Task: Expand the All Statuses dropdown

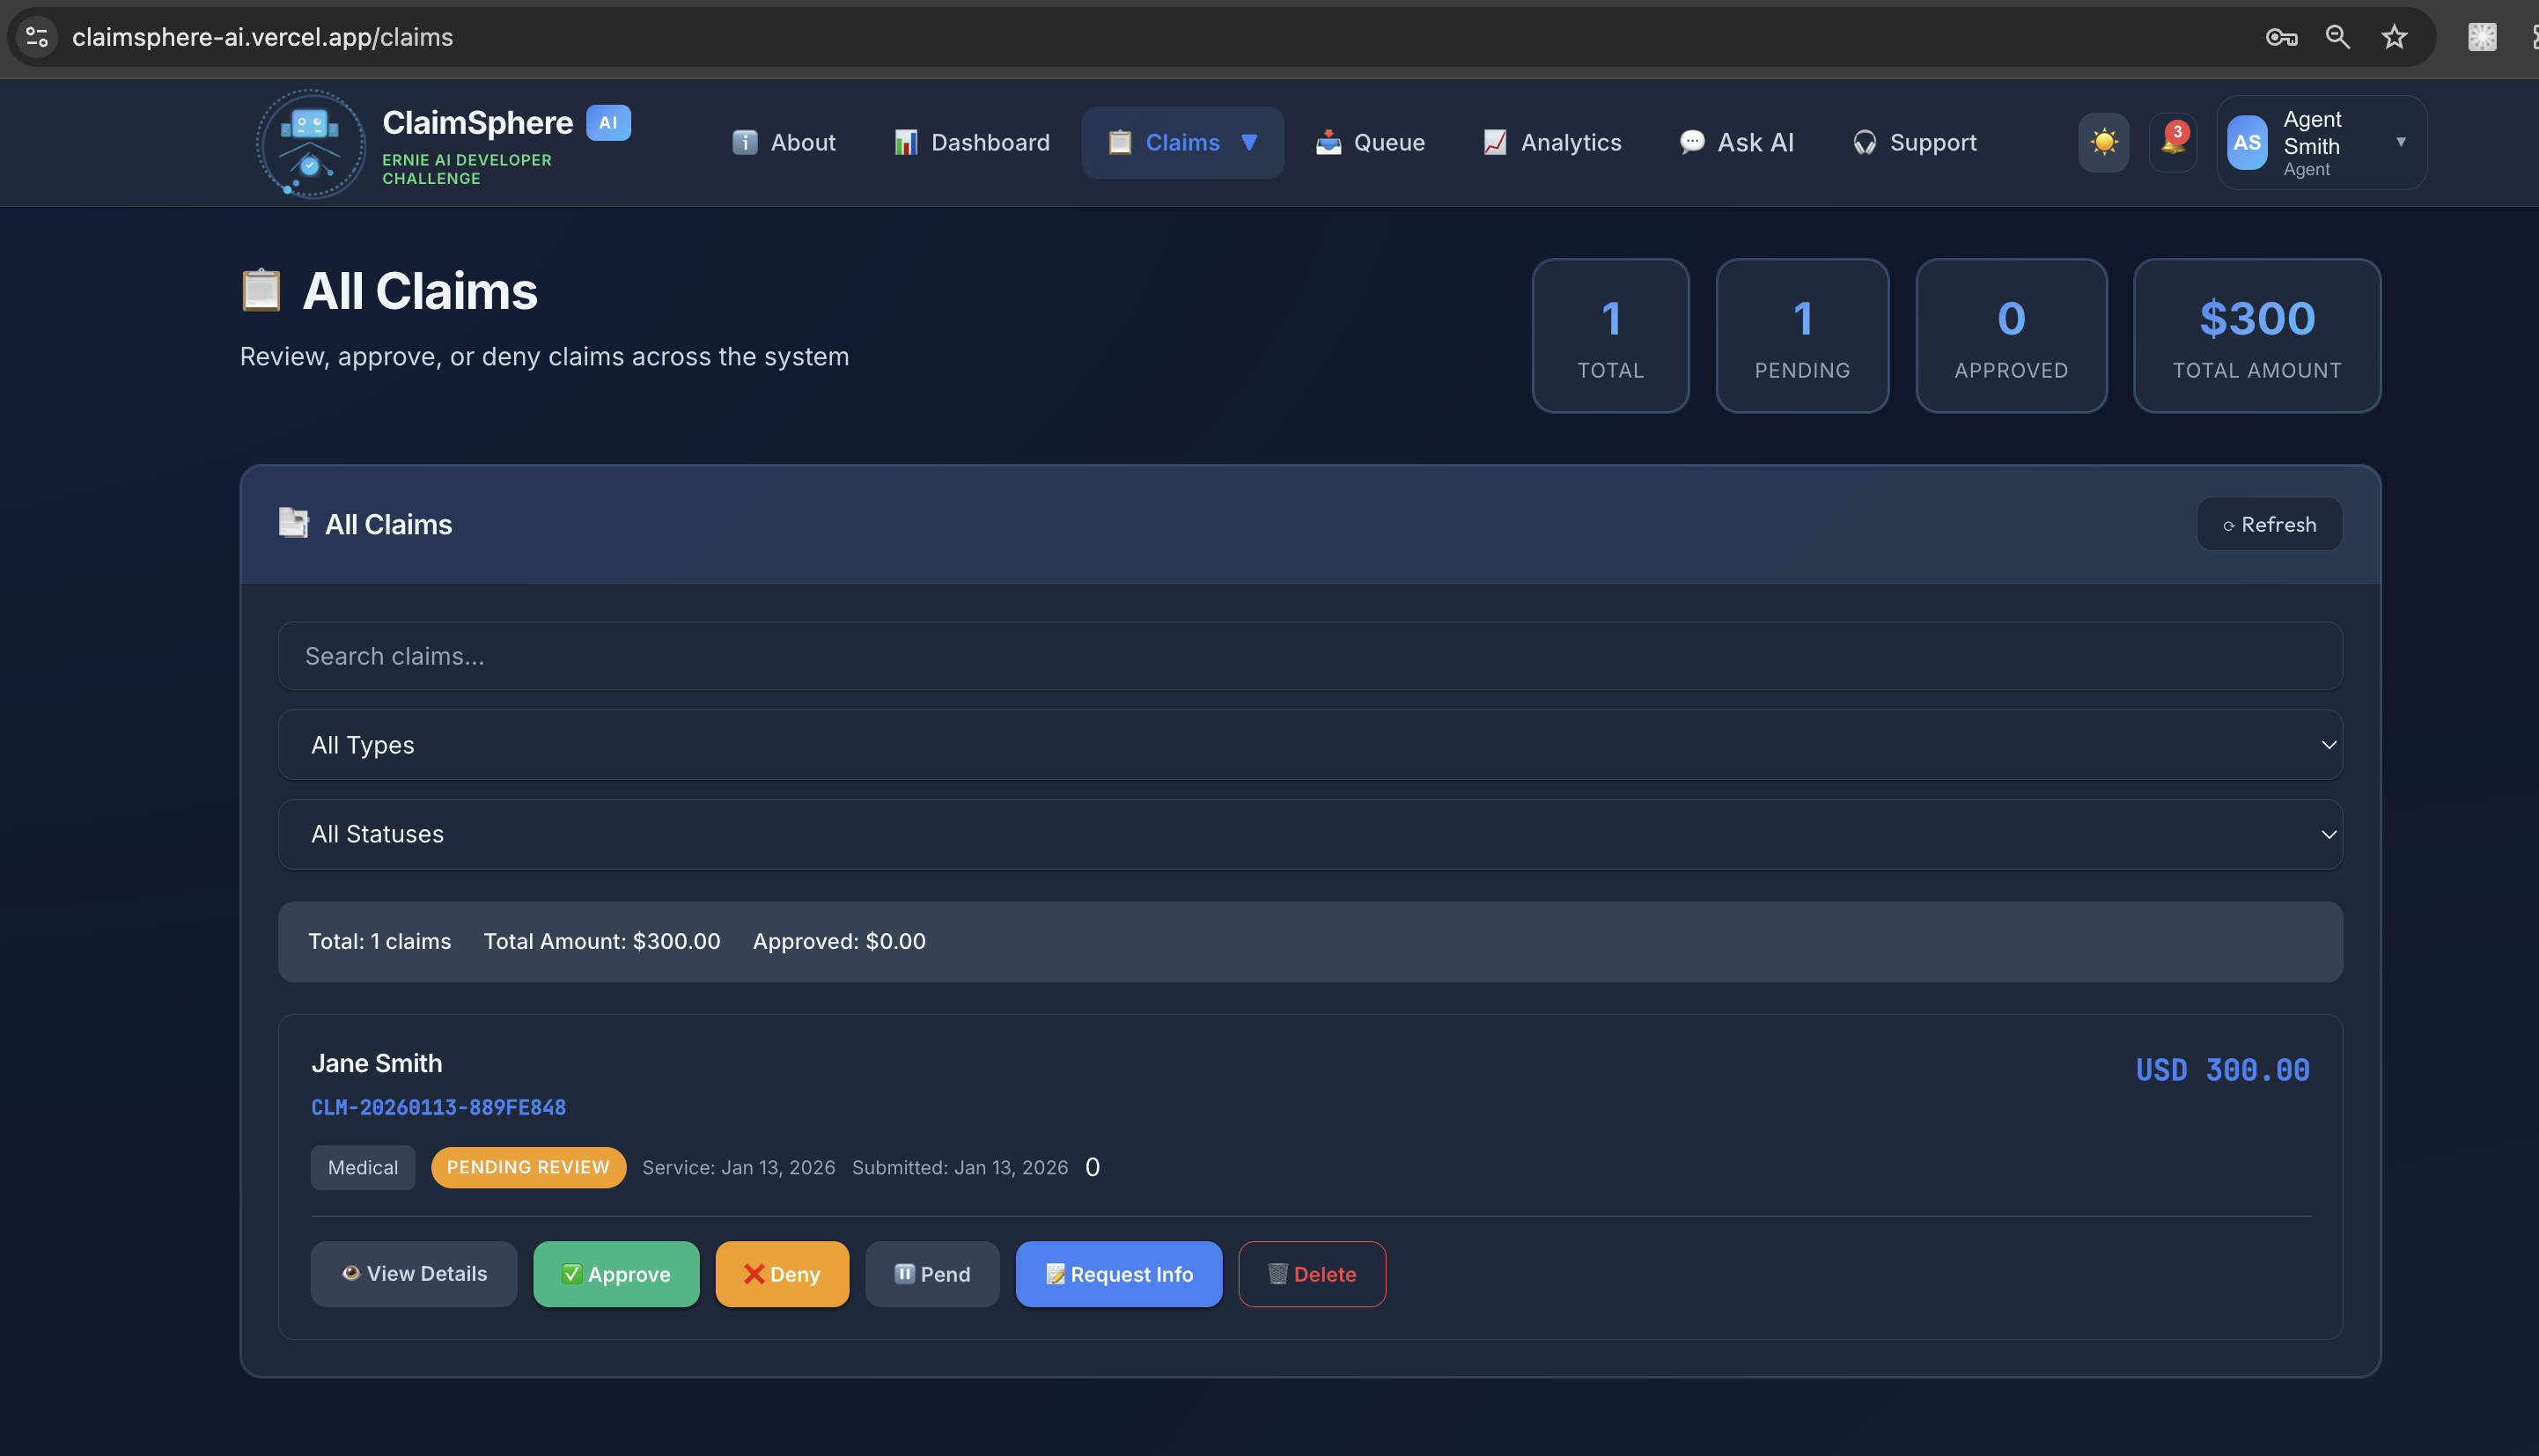Action: (x=1309, y=834)
